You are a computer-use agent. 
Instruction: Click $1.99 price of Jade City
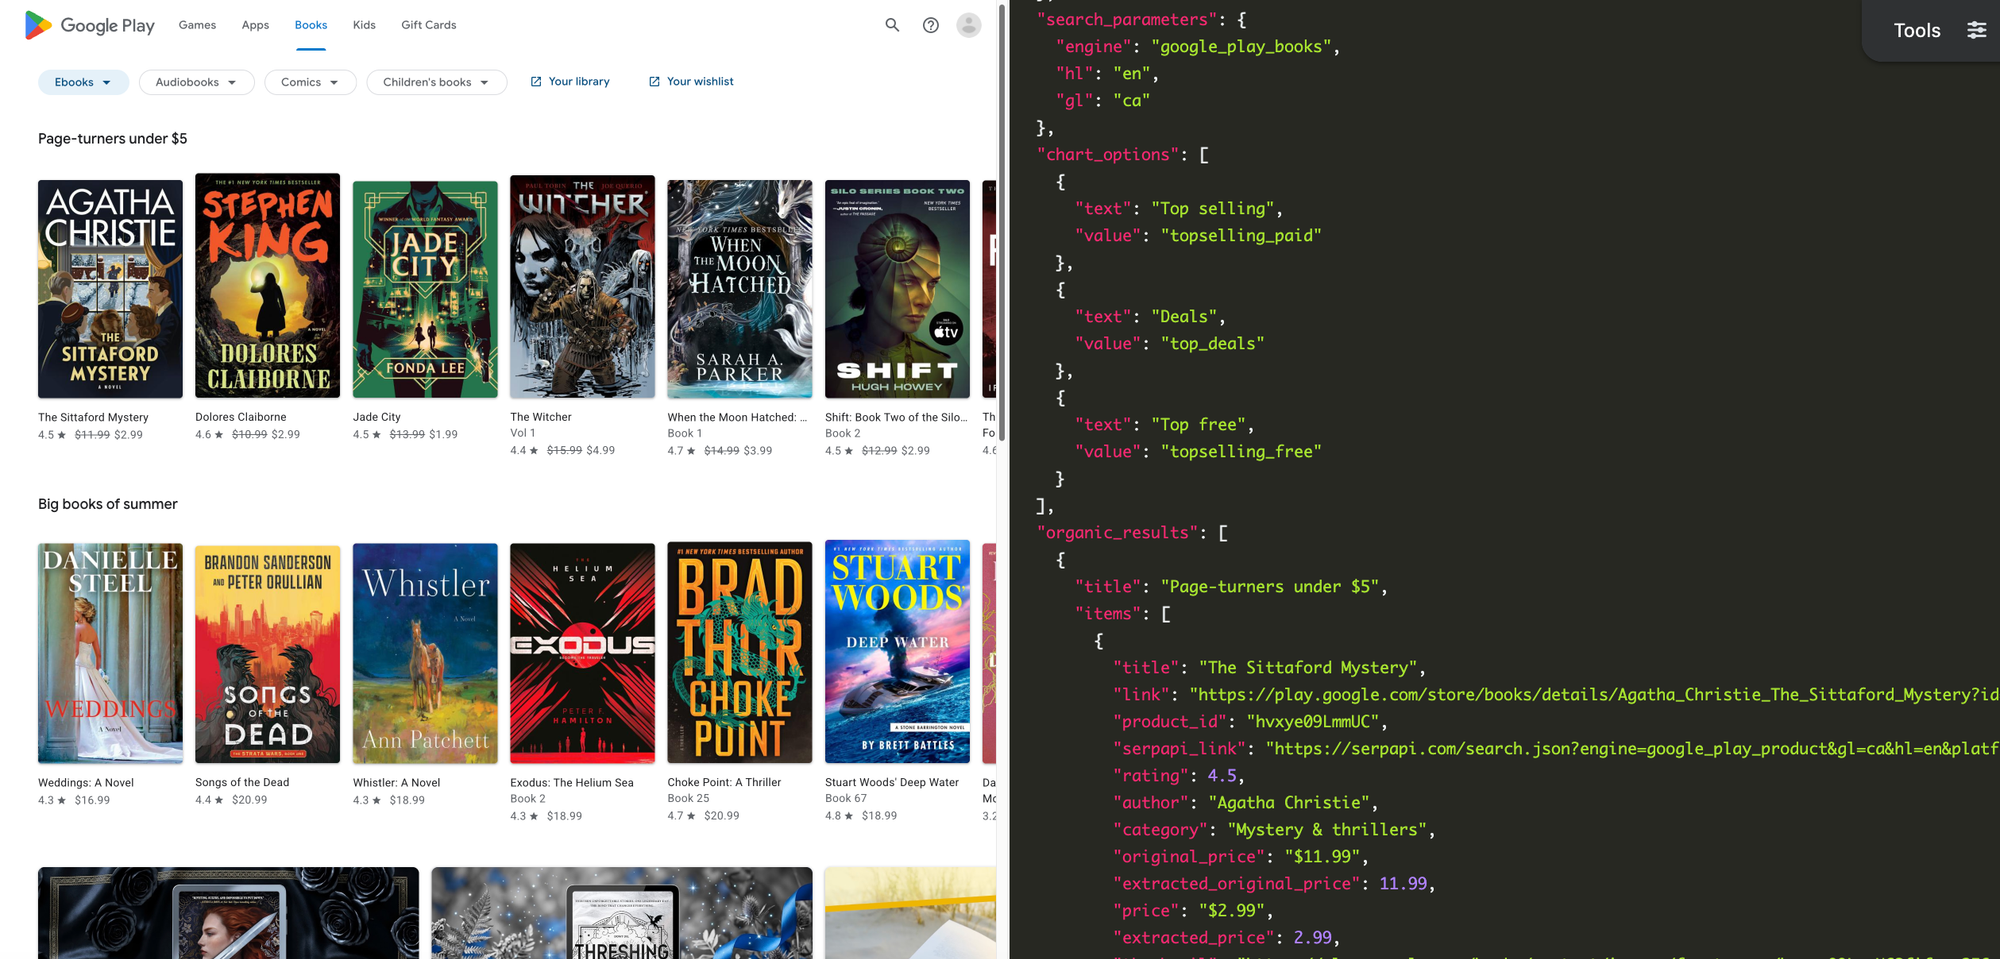tap(443, 435)
